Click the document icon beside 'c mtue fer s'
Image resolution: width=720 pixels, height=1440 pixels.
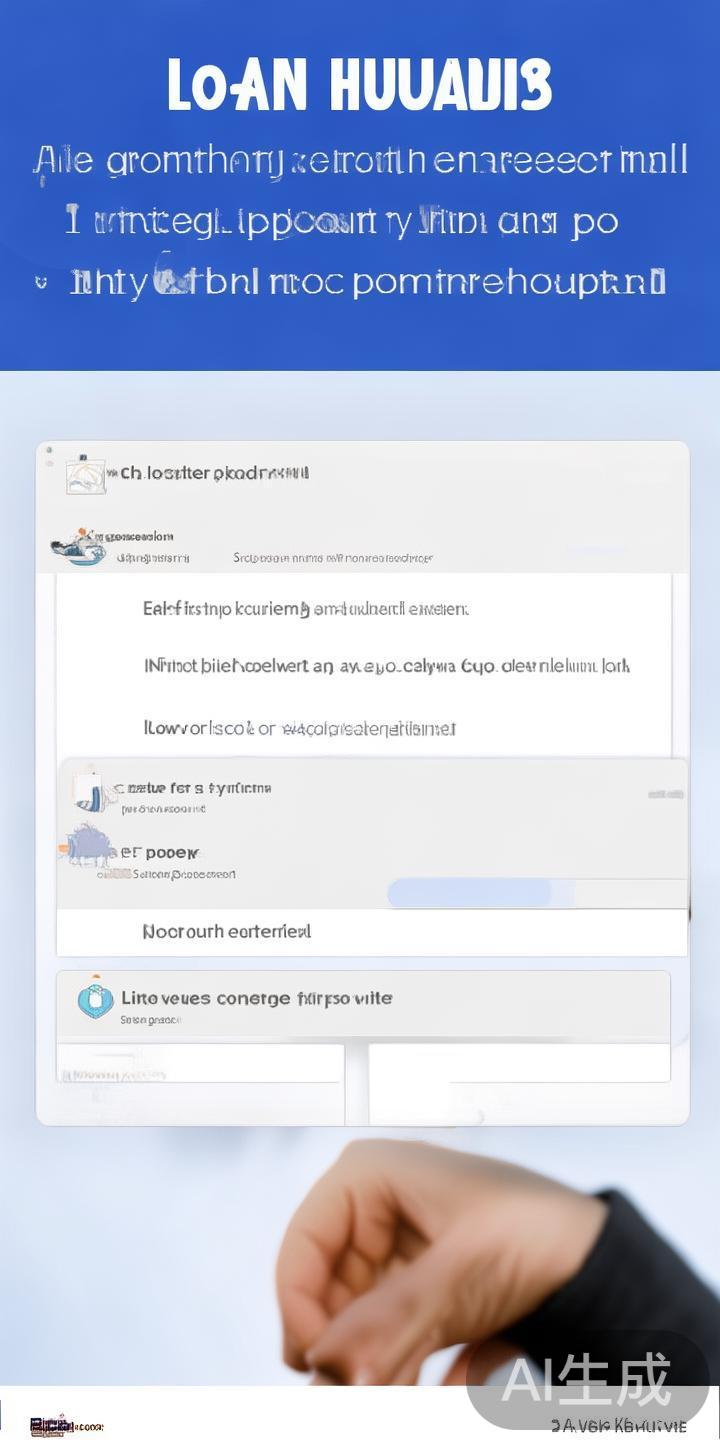click(x=90, y=791)
